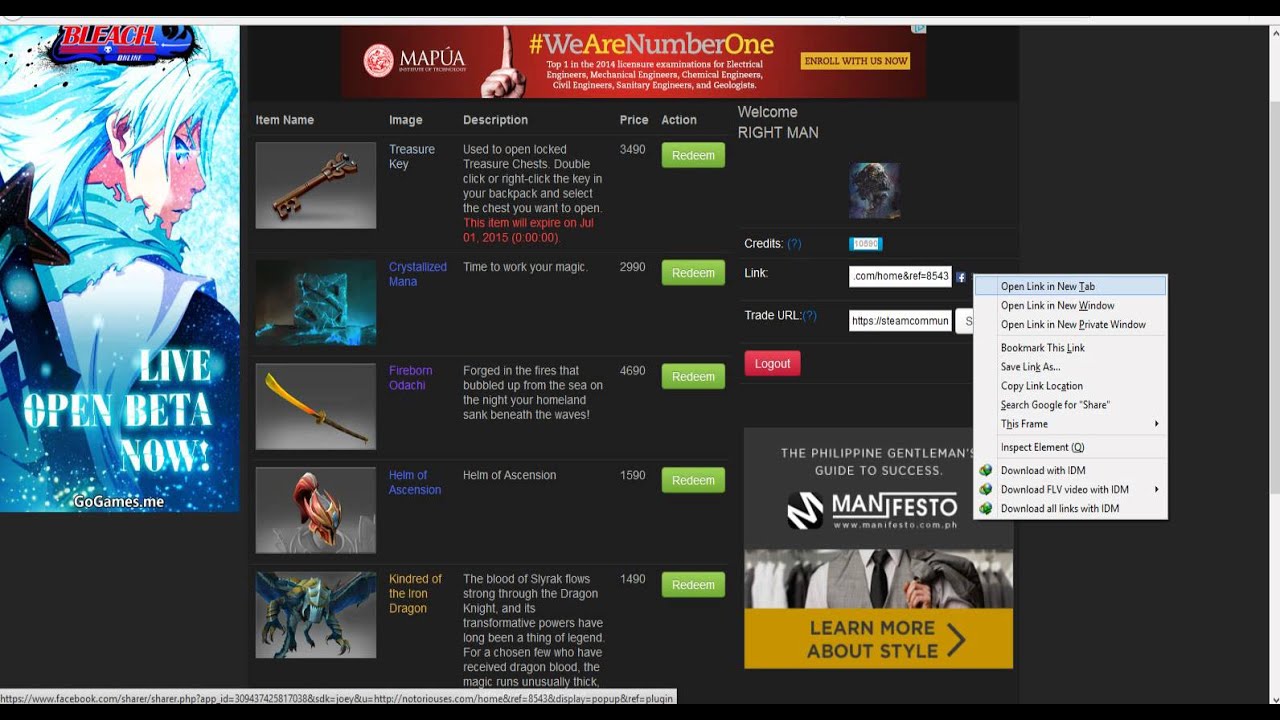
Task: Click the IDM icon beside Download FLV video
Action: (985, 489)
